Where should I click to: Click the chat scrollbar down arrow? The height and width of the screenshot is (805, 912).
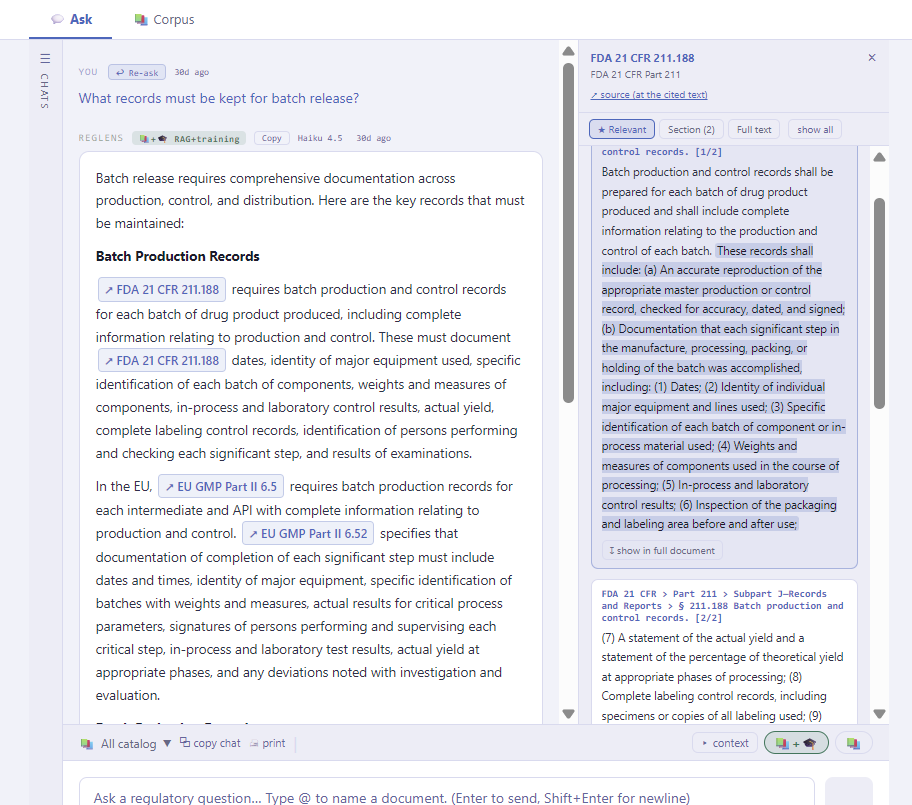click(x=568, y=714)
